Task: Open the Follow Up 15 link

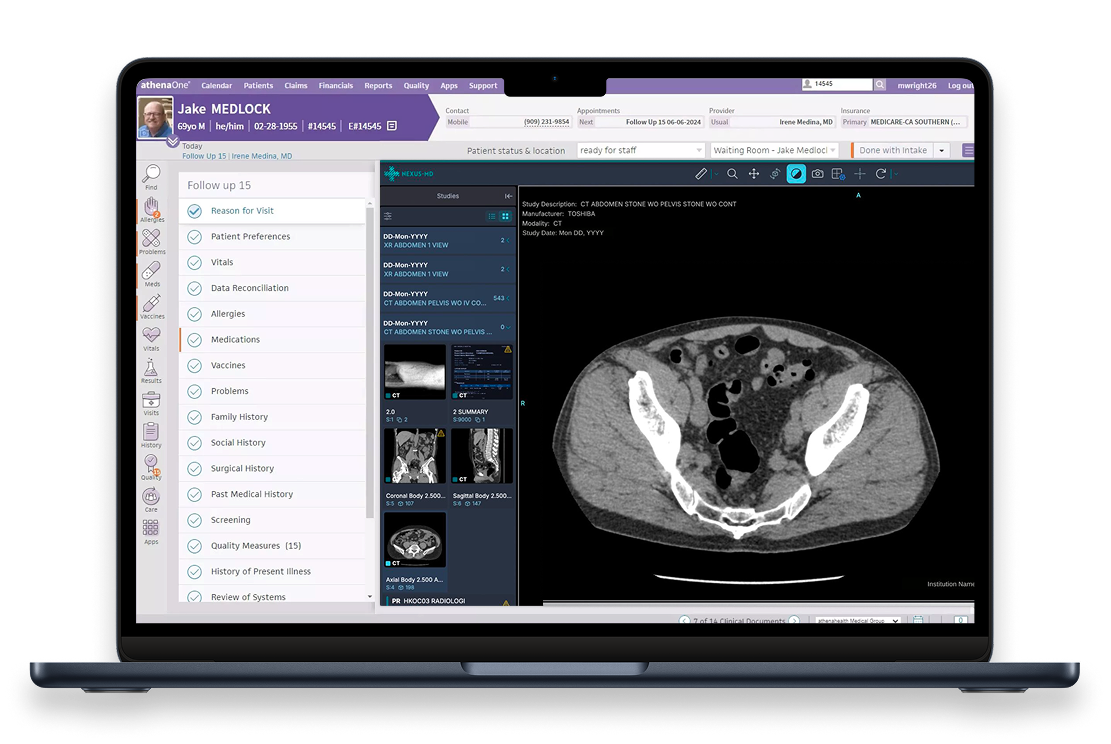Action: pyautogui.click(x=204, y=156)
